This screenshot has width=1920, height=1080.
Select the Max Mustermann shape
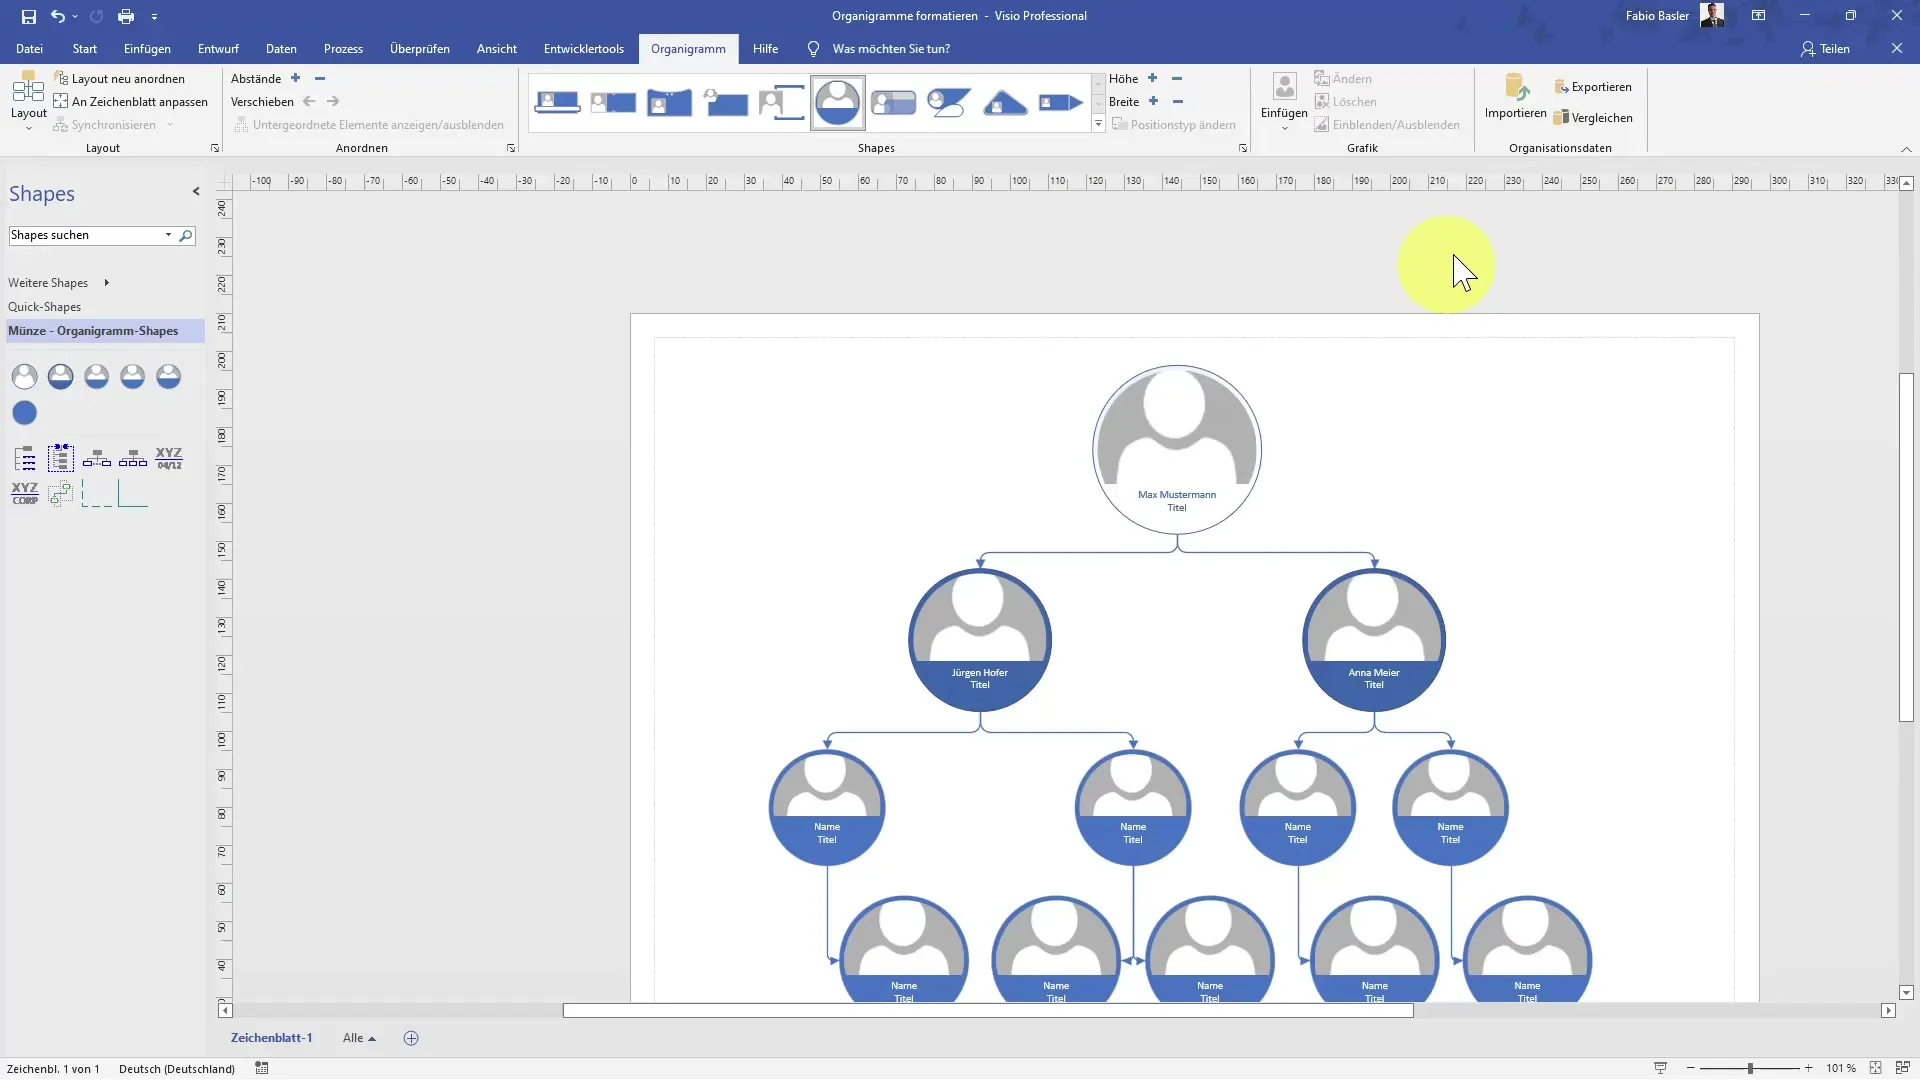1177,449
